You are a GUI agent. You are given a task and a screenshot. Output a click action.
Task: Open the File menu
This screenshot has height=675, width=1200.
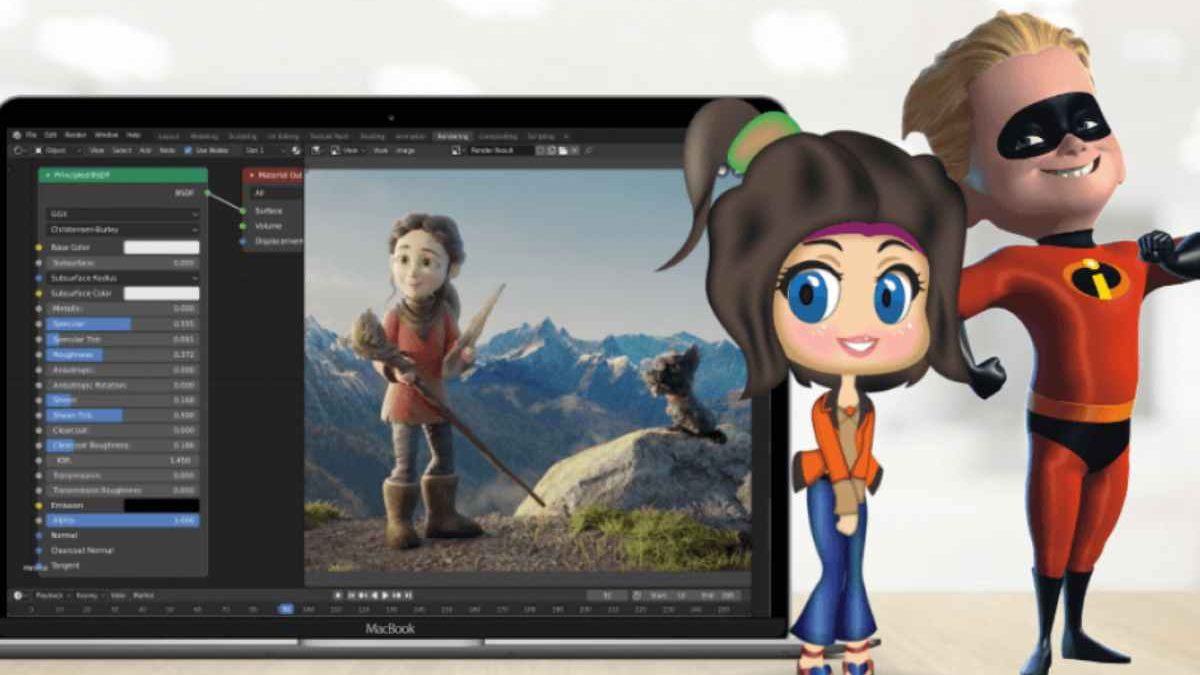click(31, 135)
